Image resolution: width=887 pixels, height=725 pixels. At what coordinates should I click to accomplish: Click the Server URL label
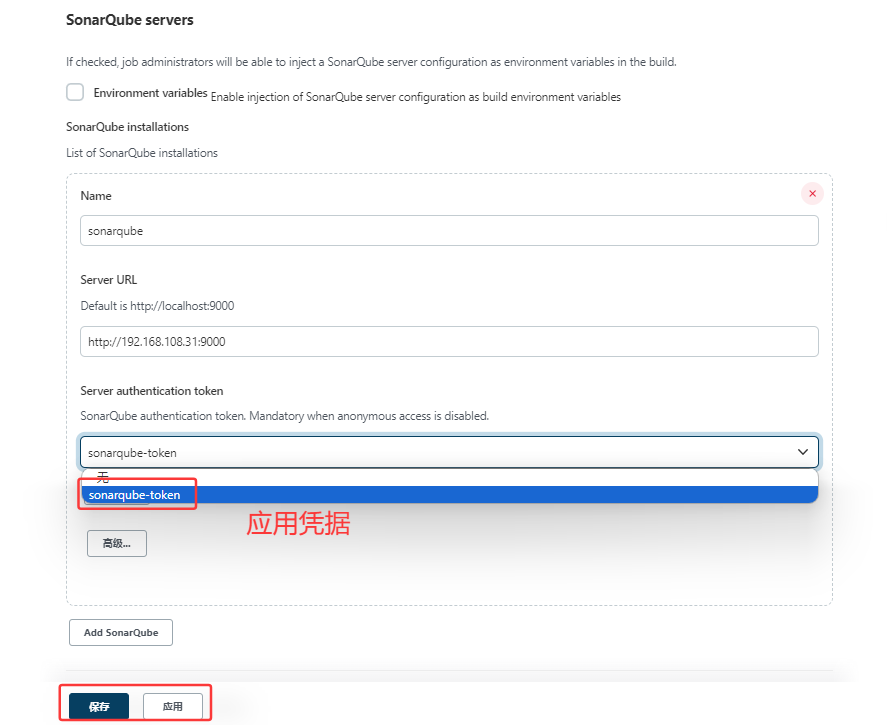pos(109,280)
